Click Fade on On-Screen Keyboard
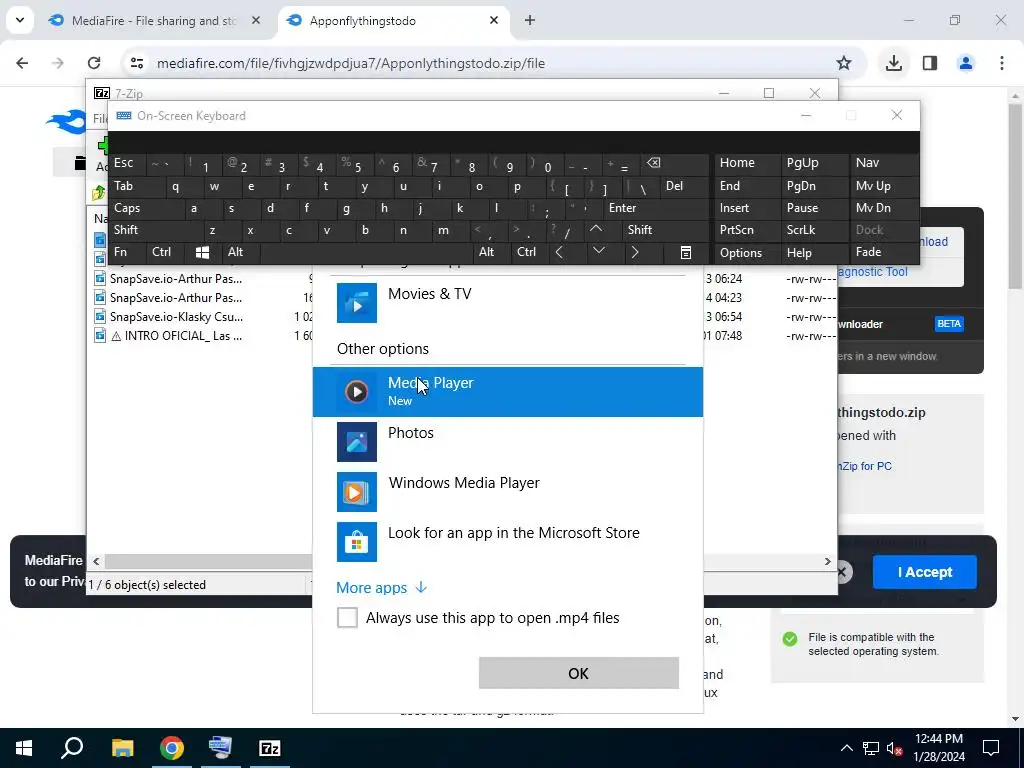The height and width of the screenshot is (768, 1024). click(x=884, y=252)
